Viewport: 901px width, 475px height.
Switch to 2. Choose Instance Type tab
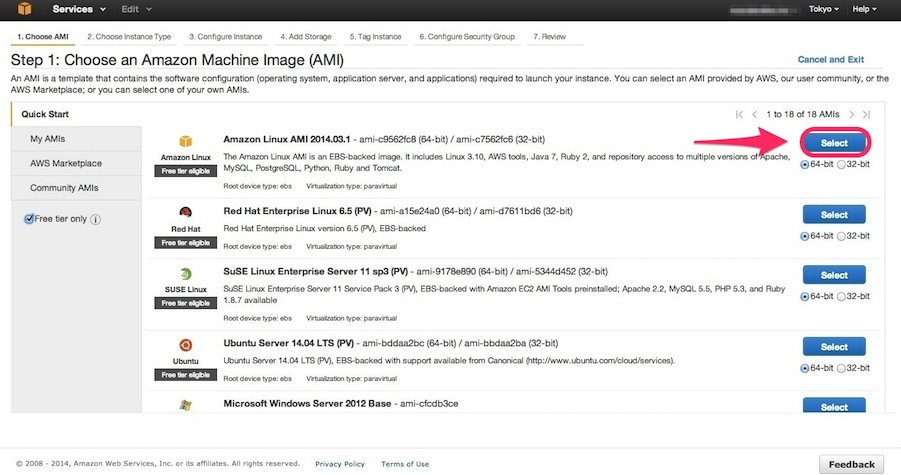click(129, 37)
